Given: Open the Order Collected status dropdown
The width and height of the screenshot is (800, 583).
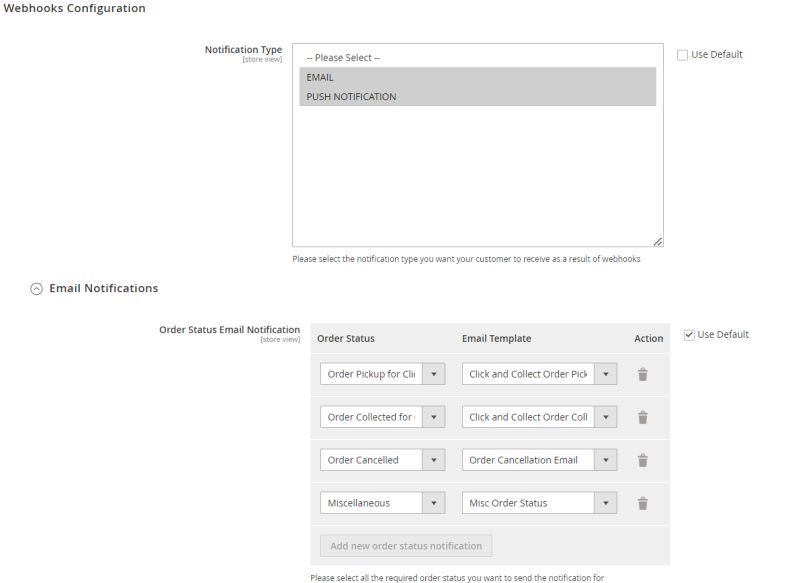Looking at the screenshot, I should tap(383, 417).
